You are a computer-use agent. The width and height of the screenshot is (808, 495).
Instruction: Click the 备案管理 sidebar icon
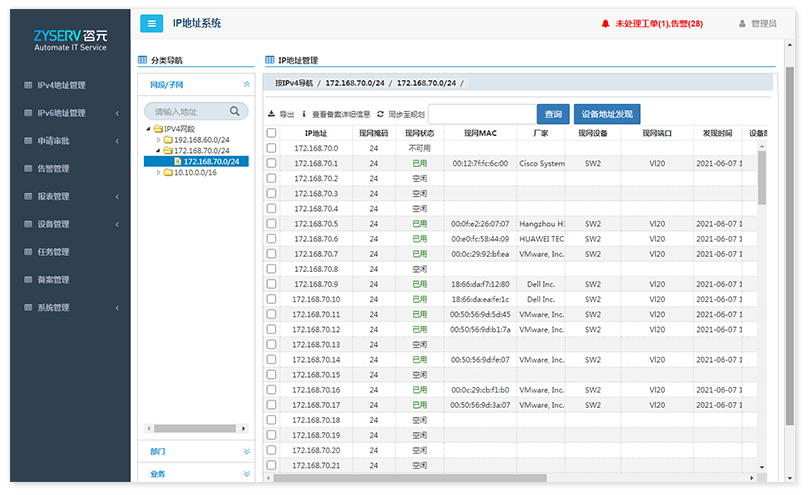(28, 280)
